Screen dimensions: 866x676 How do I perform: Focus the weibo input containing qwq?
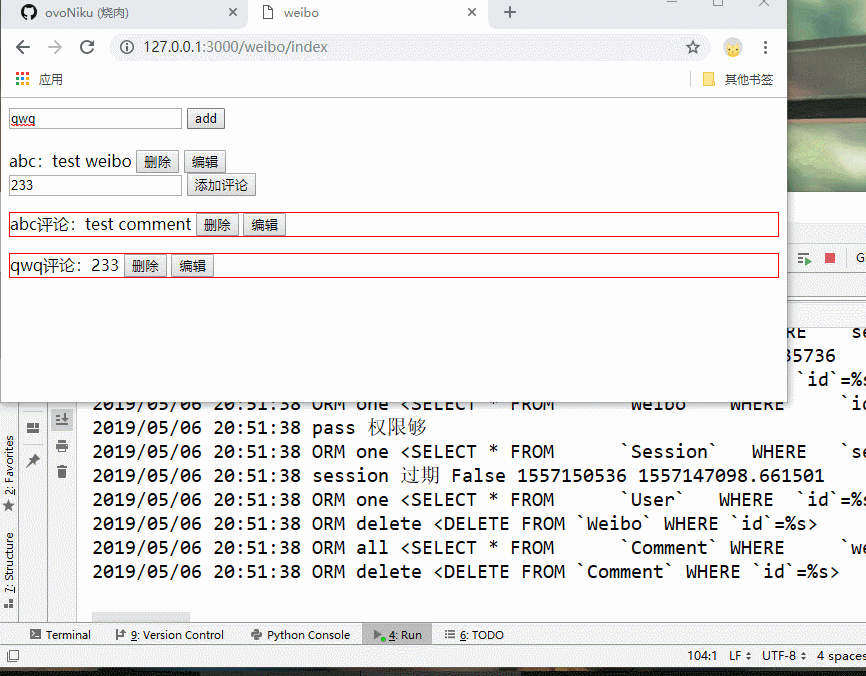[x=95, y=119]
